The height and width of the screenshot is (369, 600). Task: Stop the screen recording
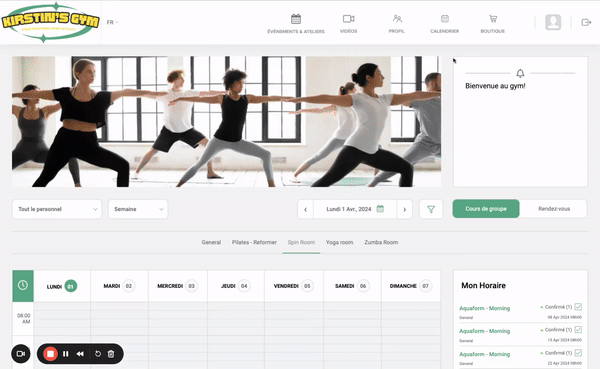pyautogui.click(x=50, y=354)
